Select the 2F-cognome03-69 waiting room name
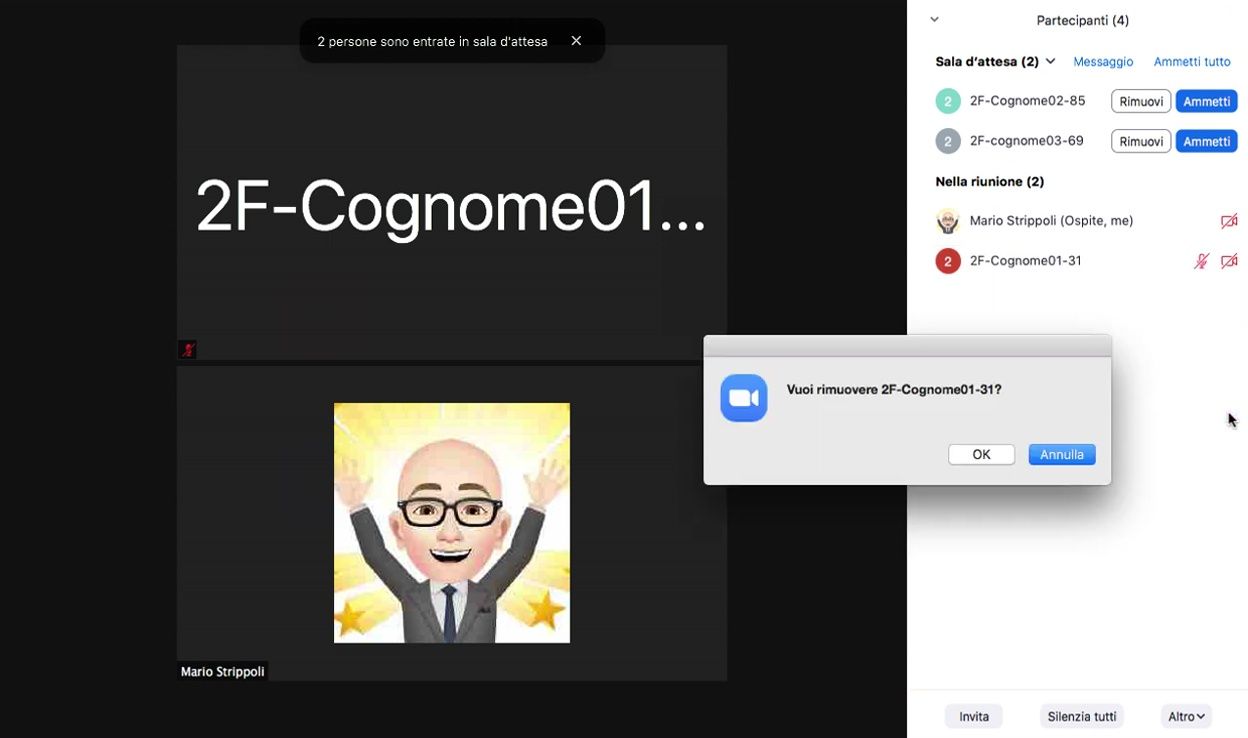Image resolution: width=1248 pixels, height=738 pixels. pyautogui.click(x=1026, y=141)
